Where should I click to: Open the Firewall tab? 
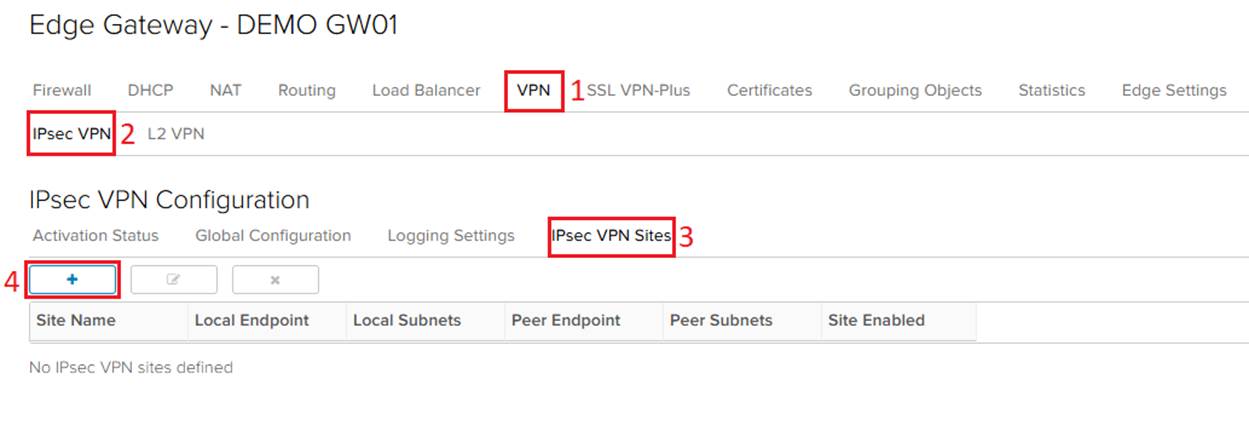[62, 90]
